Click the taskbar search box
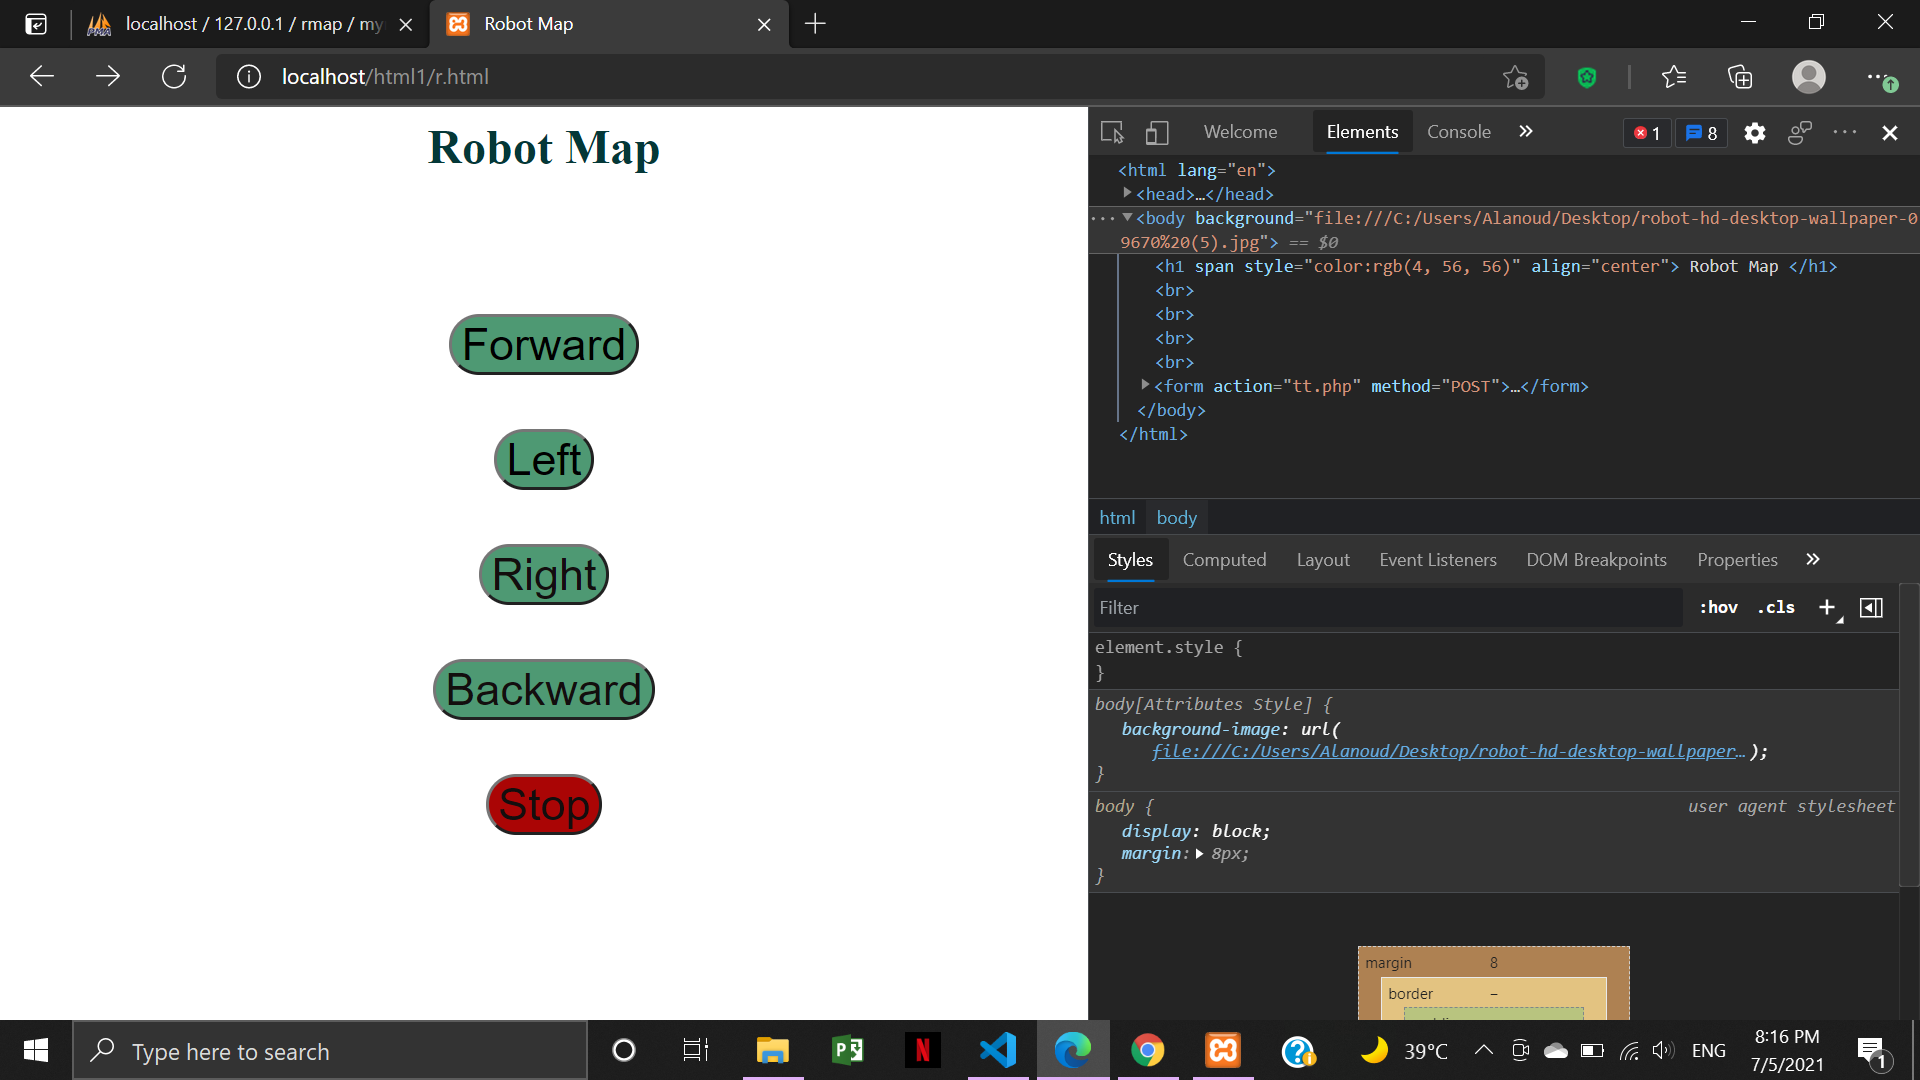This screenshot has width=1920, height=1080. 330,1051
